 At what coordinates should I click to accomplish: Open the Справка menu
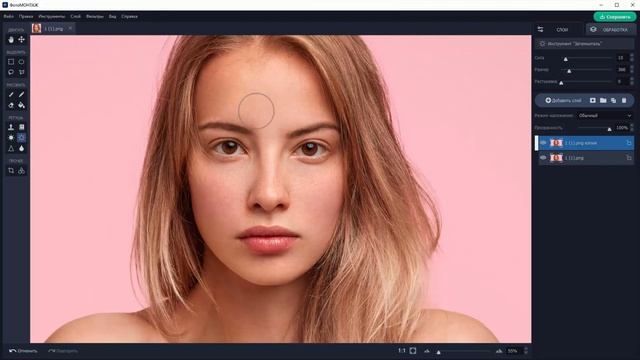[129, 17]
